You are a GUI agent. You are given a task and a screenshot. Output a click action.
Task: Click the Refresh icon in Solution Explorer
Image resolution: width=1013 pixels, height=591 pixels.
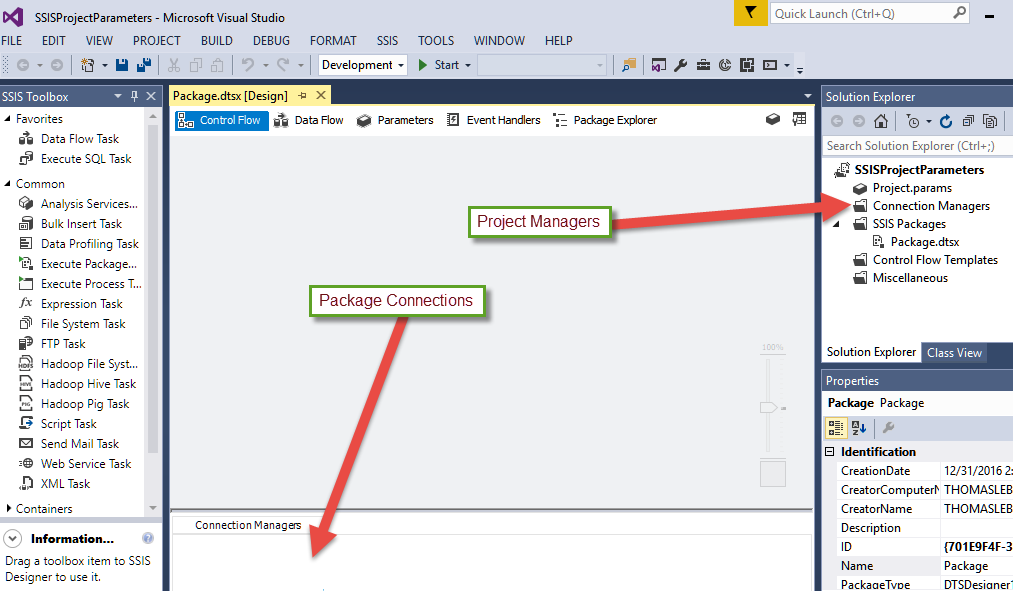946,121
